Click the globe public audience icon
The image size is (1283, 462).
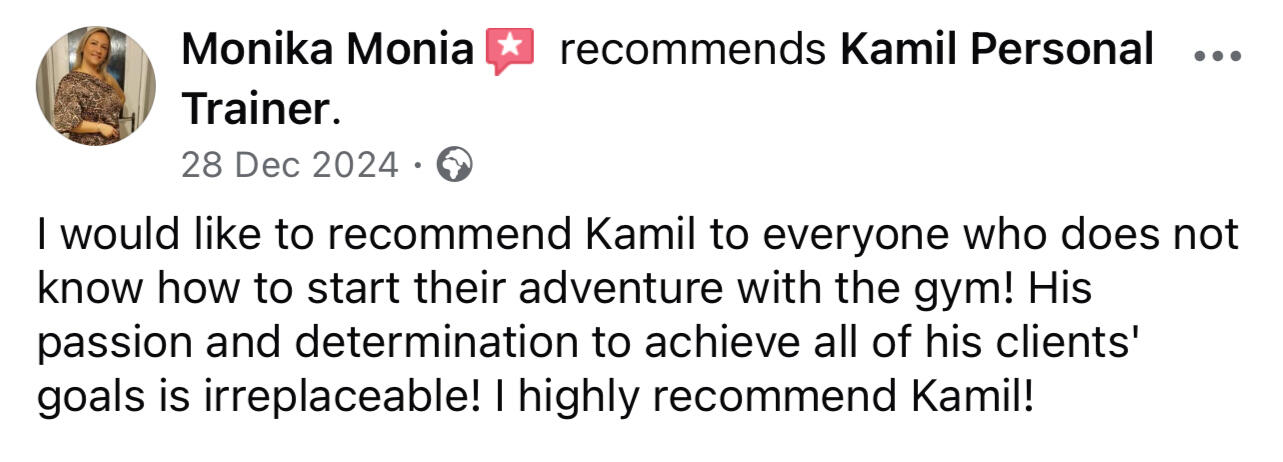click(455, 165)
